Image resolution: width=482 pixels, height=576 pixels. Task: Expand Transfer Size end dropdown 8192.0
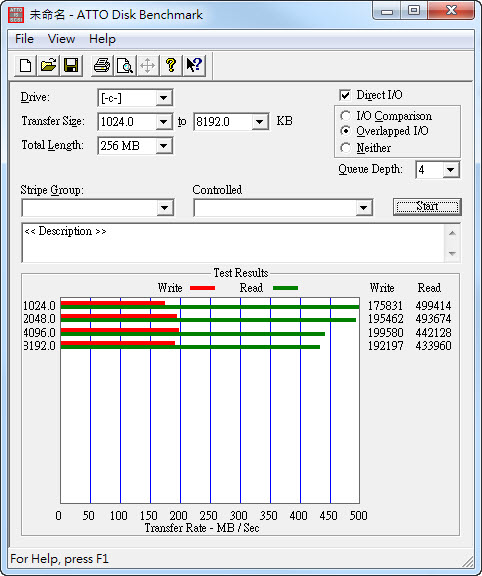click(x=259, y=122)
